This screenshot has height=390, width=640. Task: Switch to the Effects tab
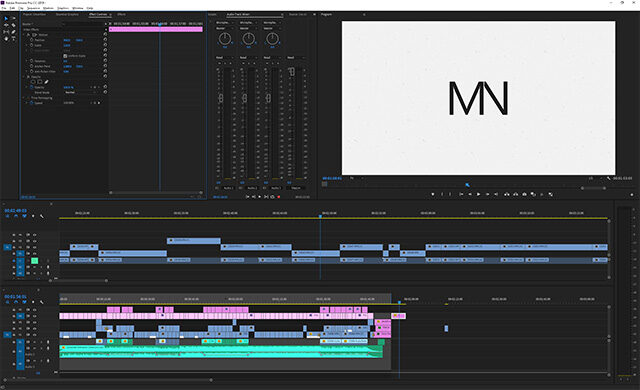click(x=121, y=14)
